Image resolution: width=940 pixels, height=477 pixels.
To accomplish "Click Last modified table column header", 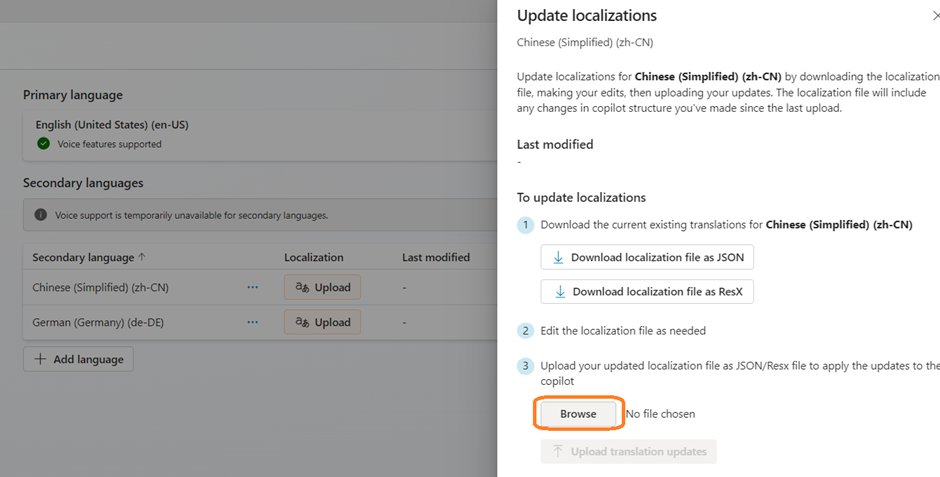I will (x=435, y=257).
